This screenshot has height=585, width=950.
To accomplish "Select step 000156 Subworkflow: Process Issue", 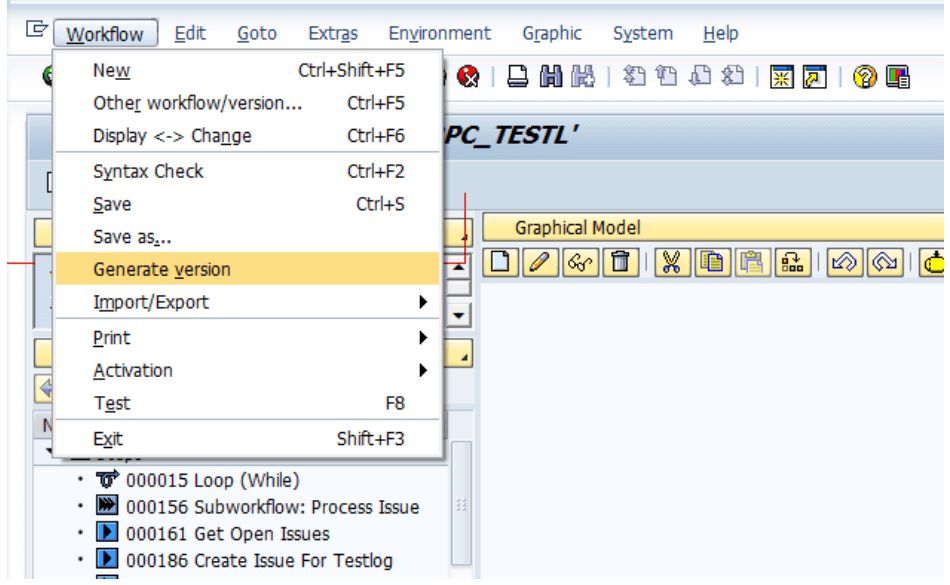I will click(272, 507).
